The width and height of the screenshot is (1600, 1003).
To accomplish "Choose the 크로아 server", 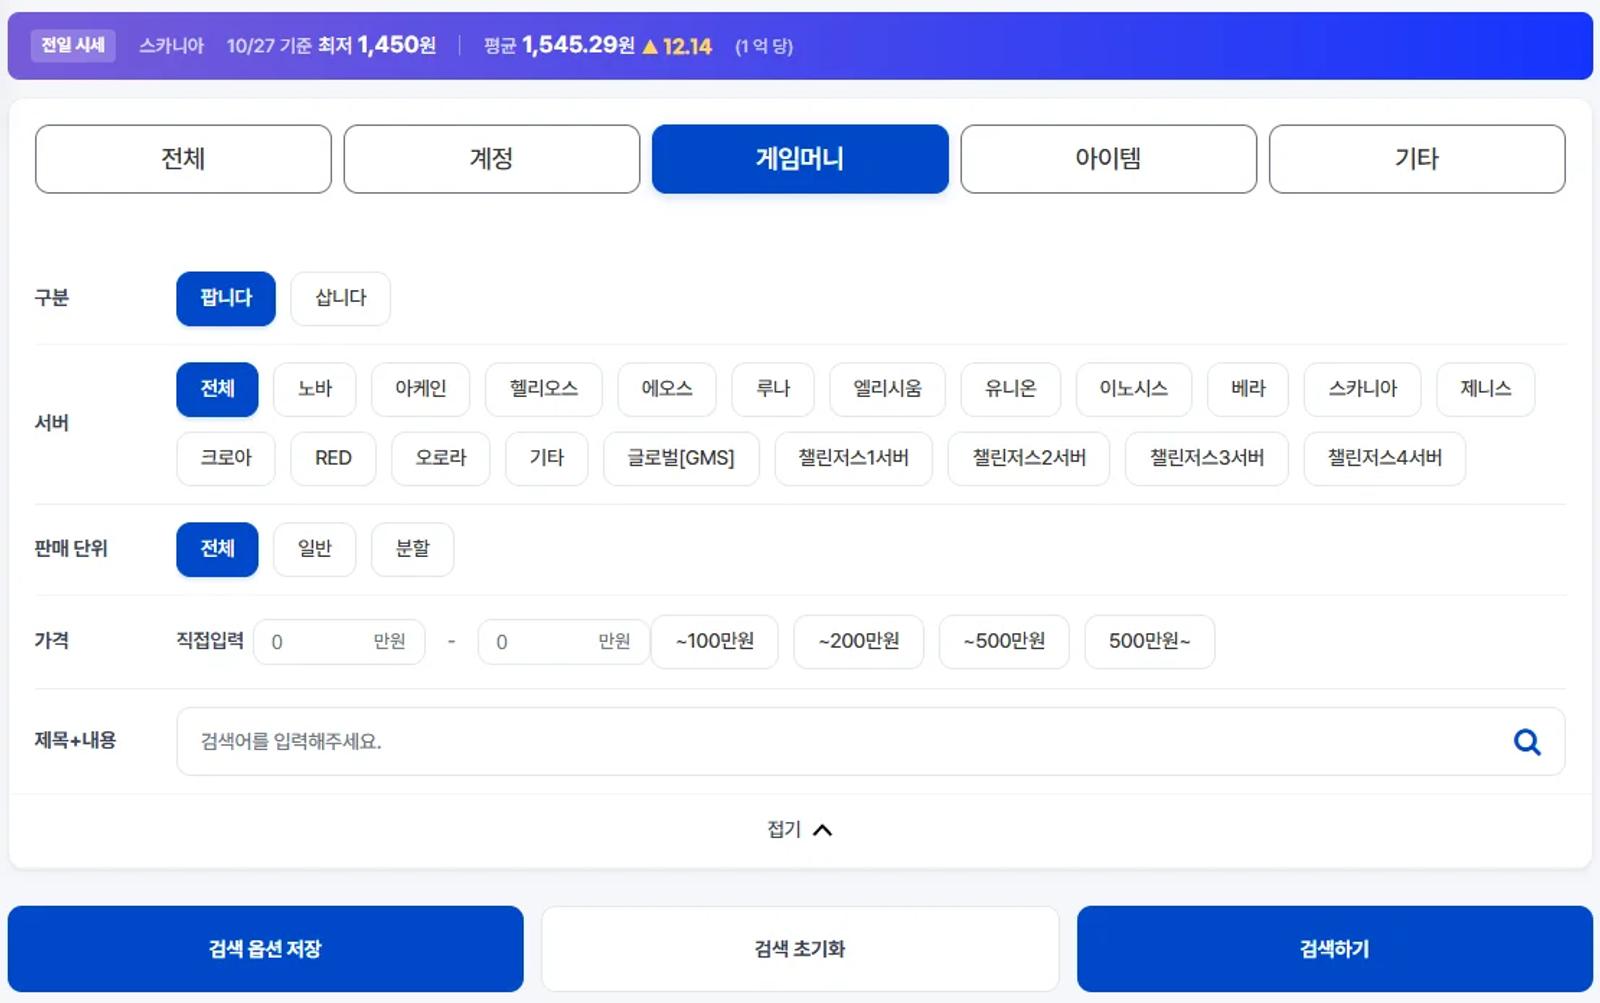I will tap(226, 459).
